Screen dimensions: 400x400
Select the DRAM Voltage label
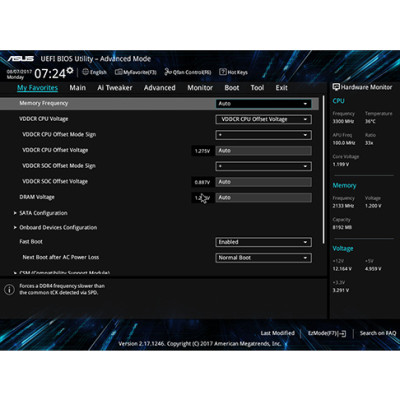point(37,197)
